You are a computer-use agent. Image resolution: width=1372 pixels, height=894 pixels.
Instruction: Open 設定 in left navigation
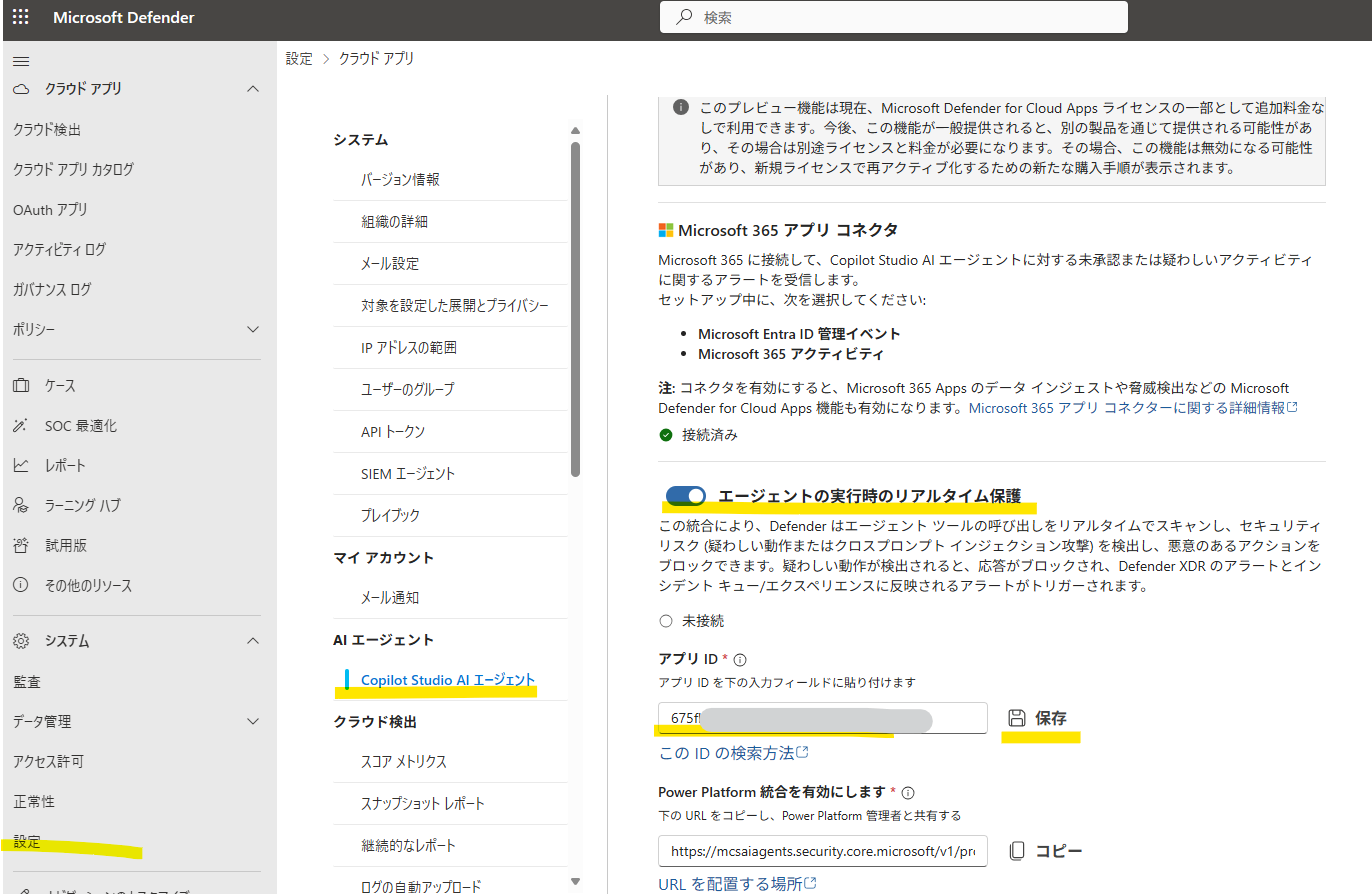(27, 842)
